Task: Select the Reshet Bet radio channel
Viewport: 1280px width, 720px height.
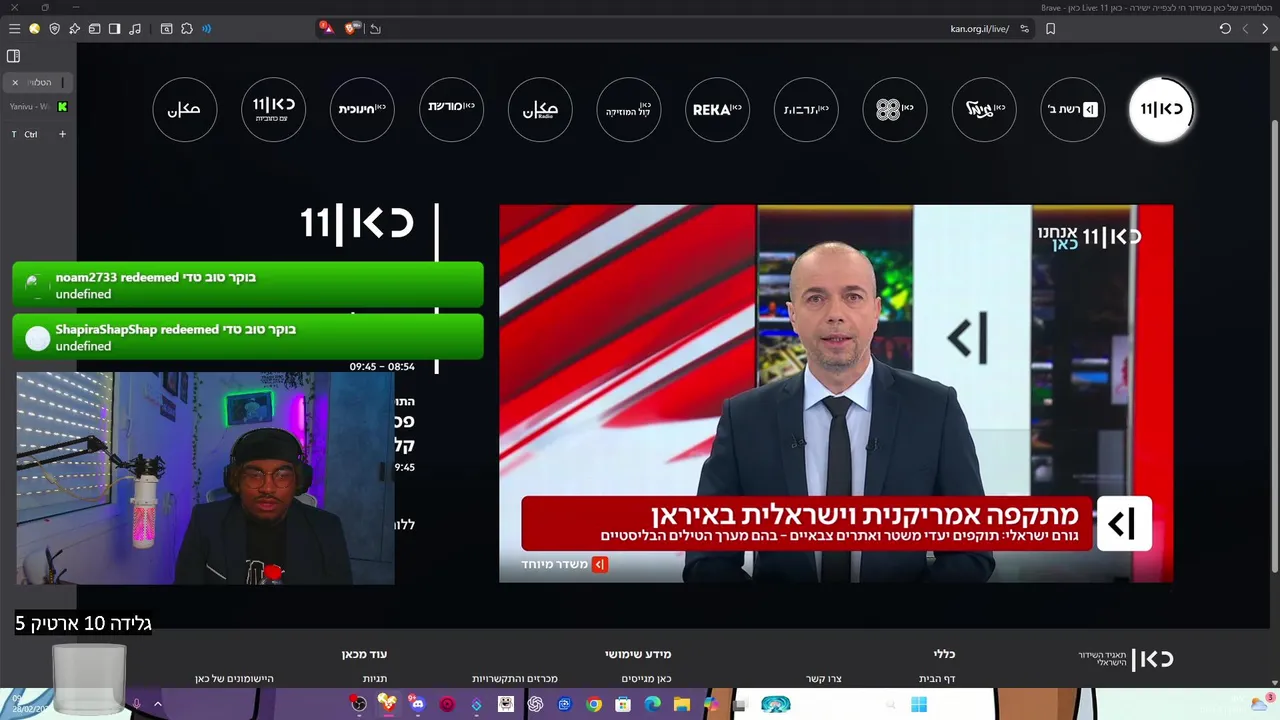Action: click(1072, 109)
